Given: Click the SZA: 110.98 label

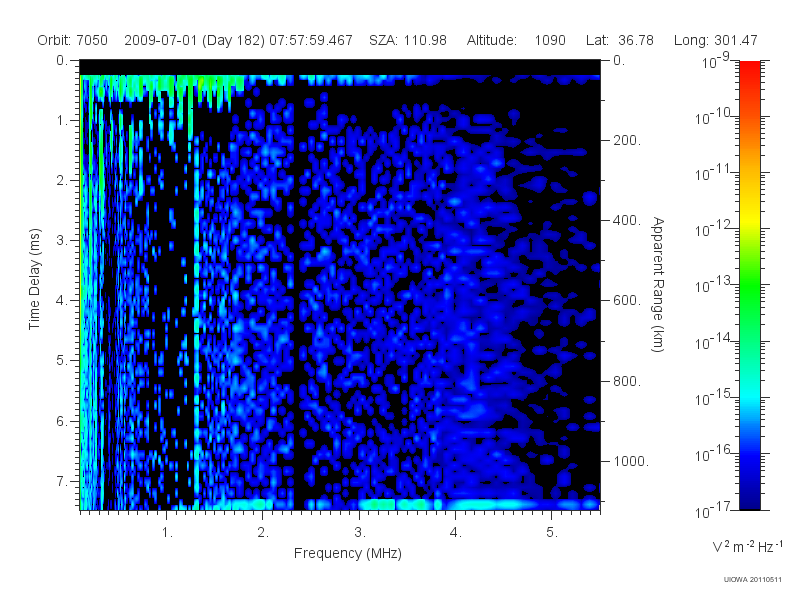Looking at the screenshot, I should tap(408, 40).
